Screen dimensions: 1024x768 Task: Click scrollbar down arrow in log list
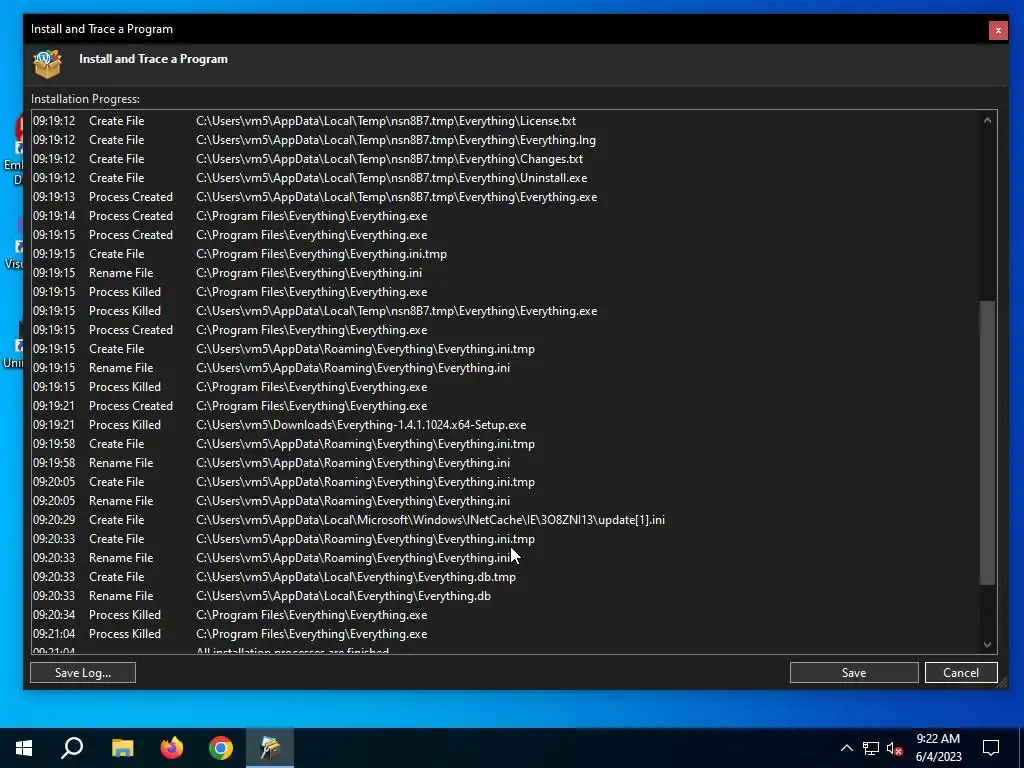click(987, 645)
